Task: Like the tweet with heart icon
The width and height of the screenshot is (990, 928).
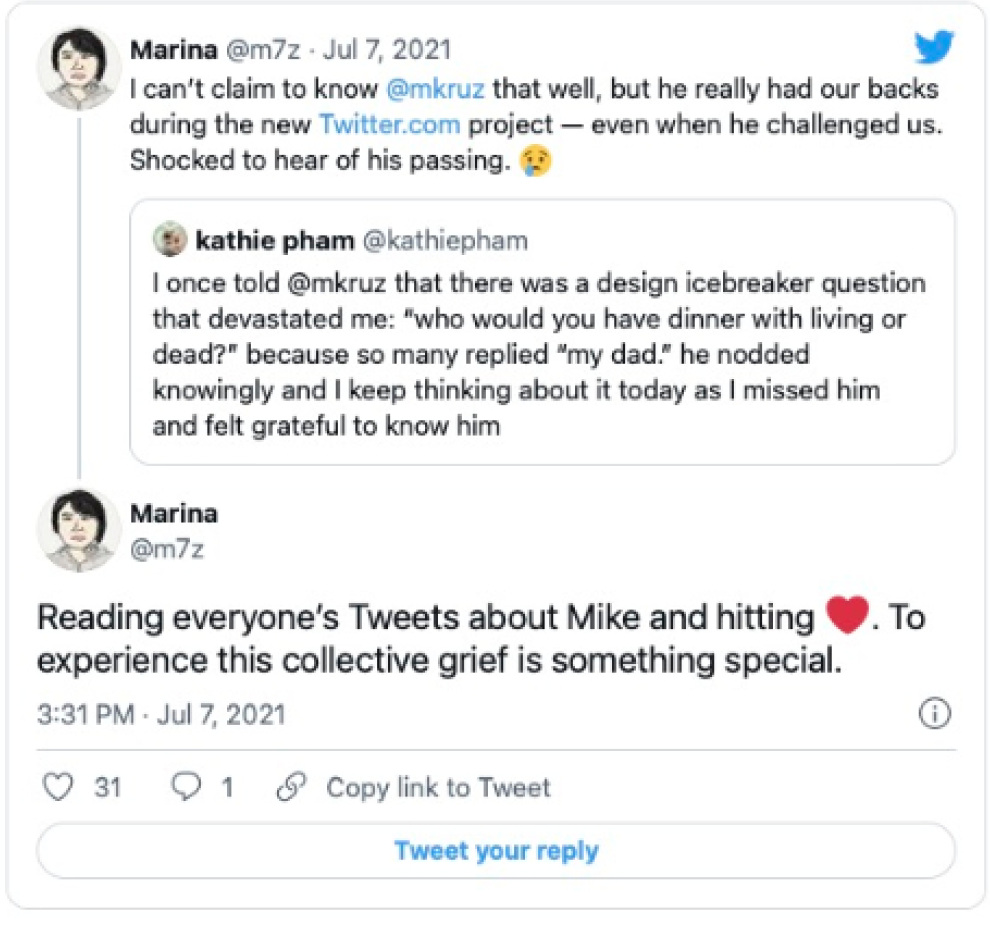Action: click(x=61, y=787)
